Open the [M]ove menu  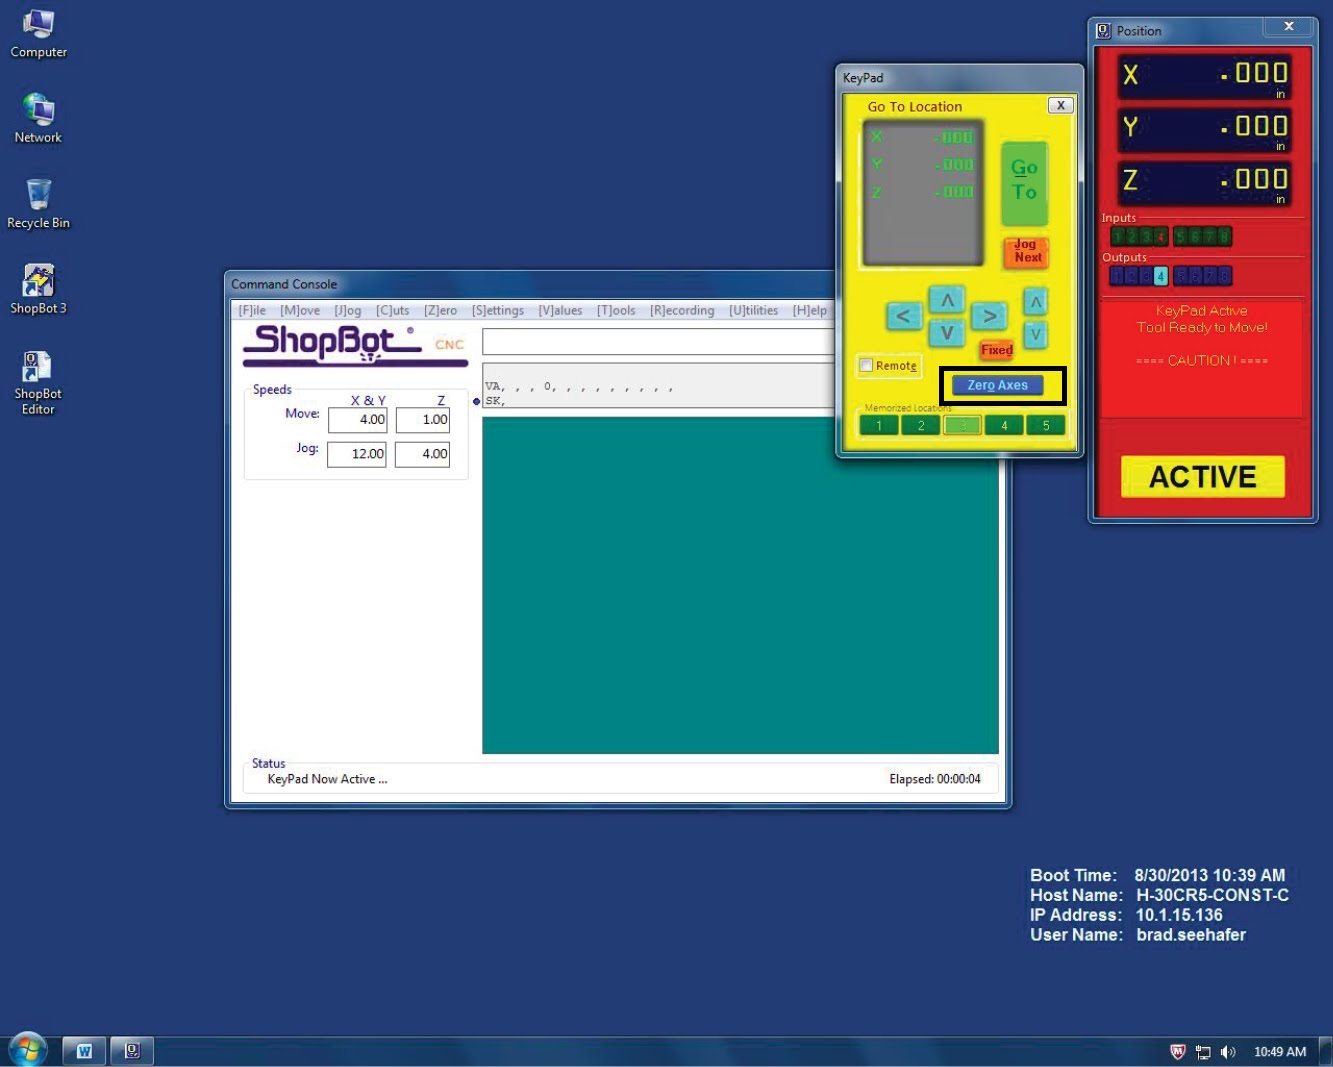[x=299, y=311]
